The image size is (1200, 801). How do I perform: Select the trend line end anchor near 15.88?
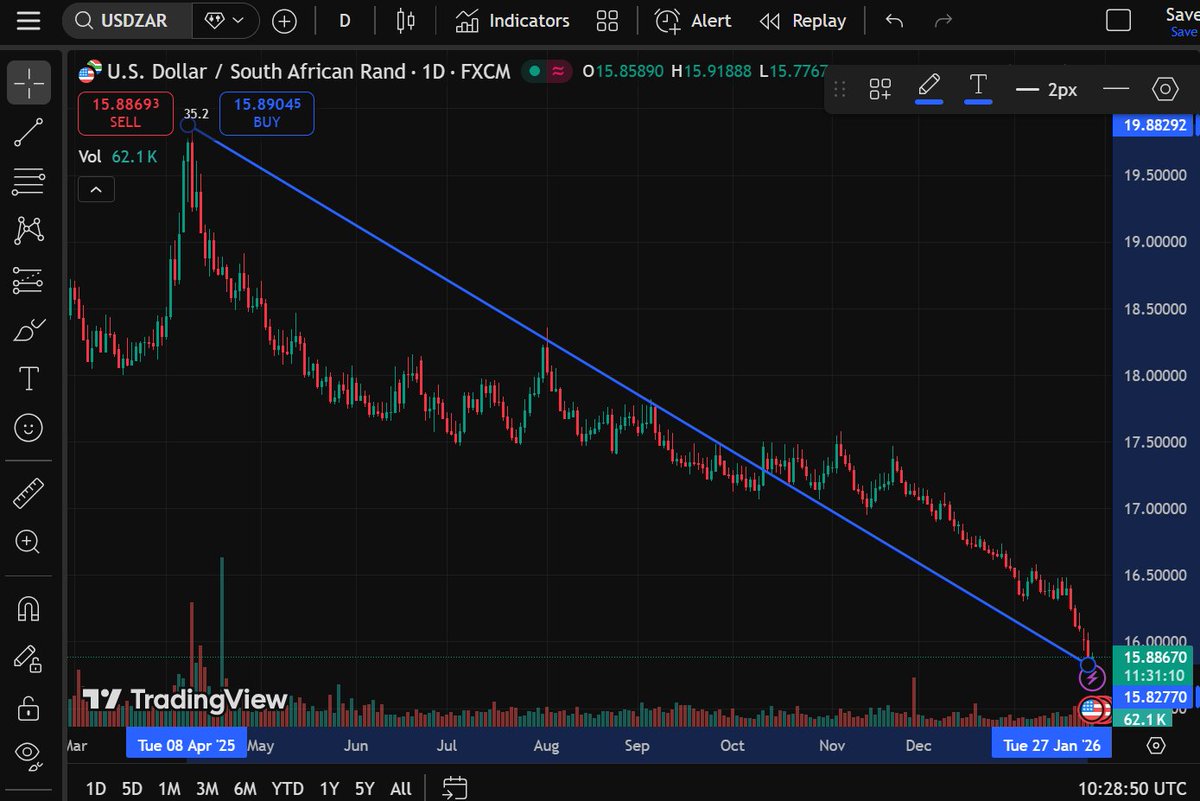tap(1088, 665)
